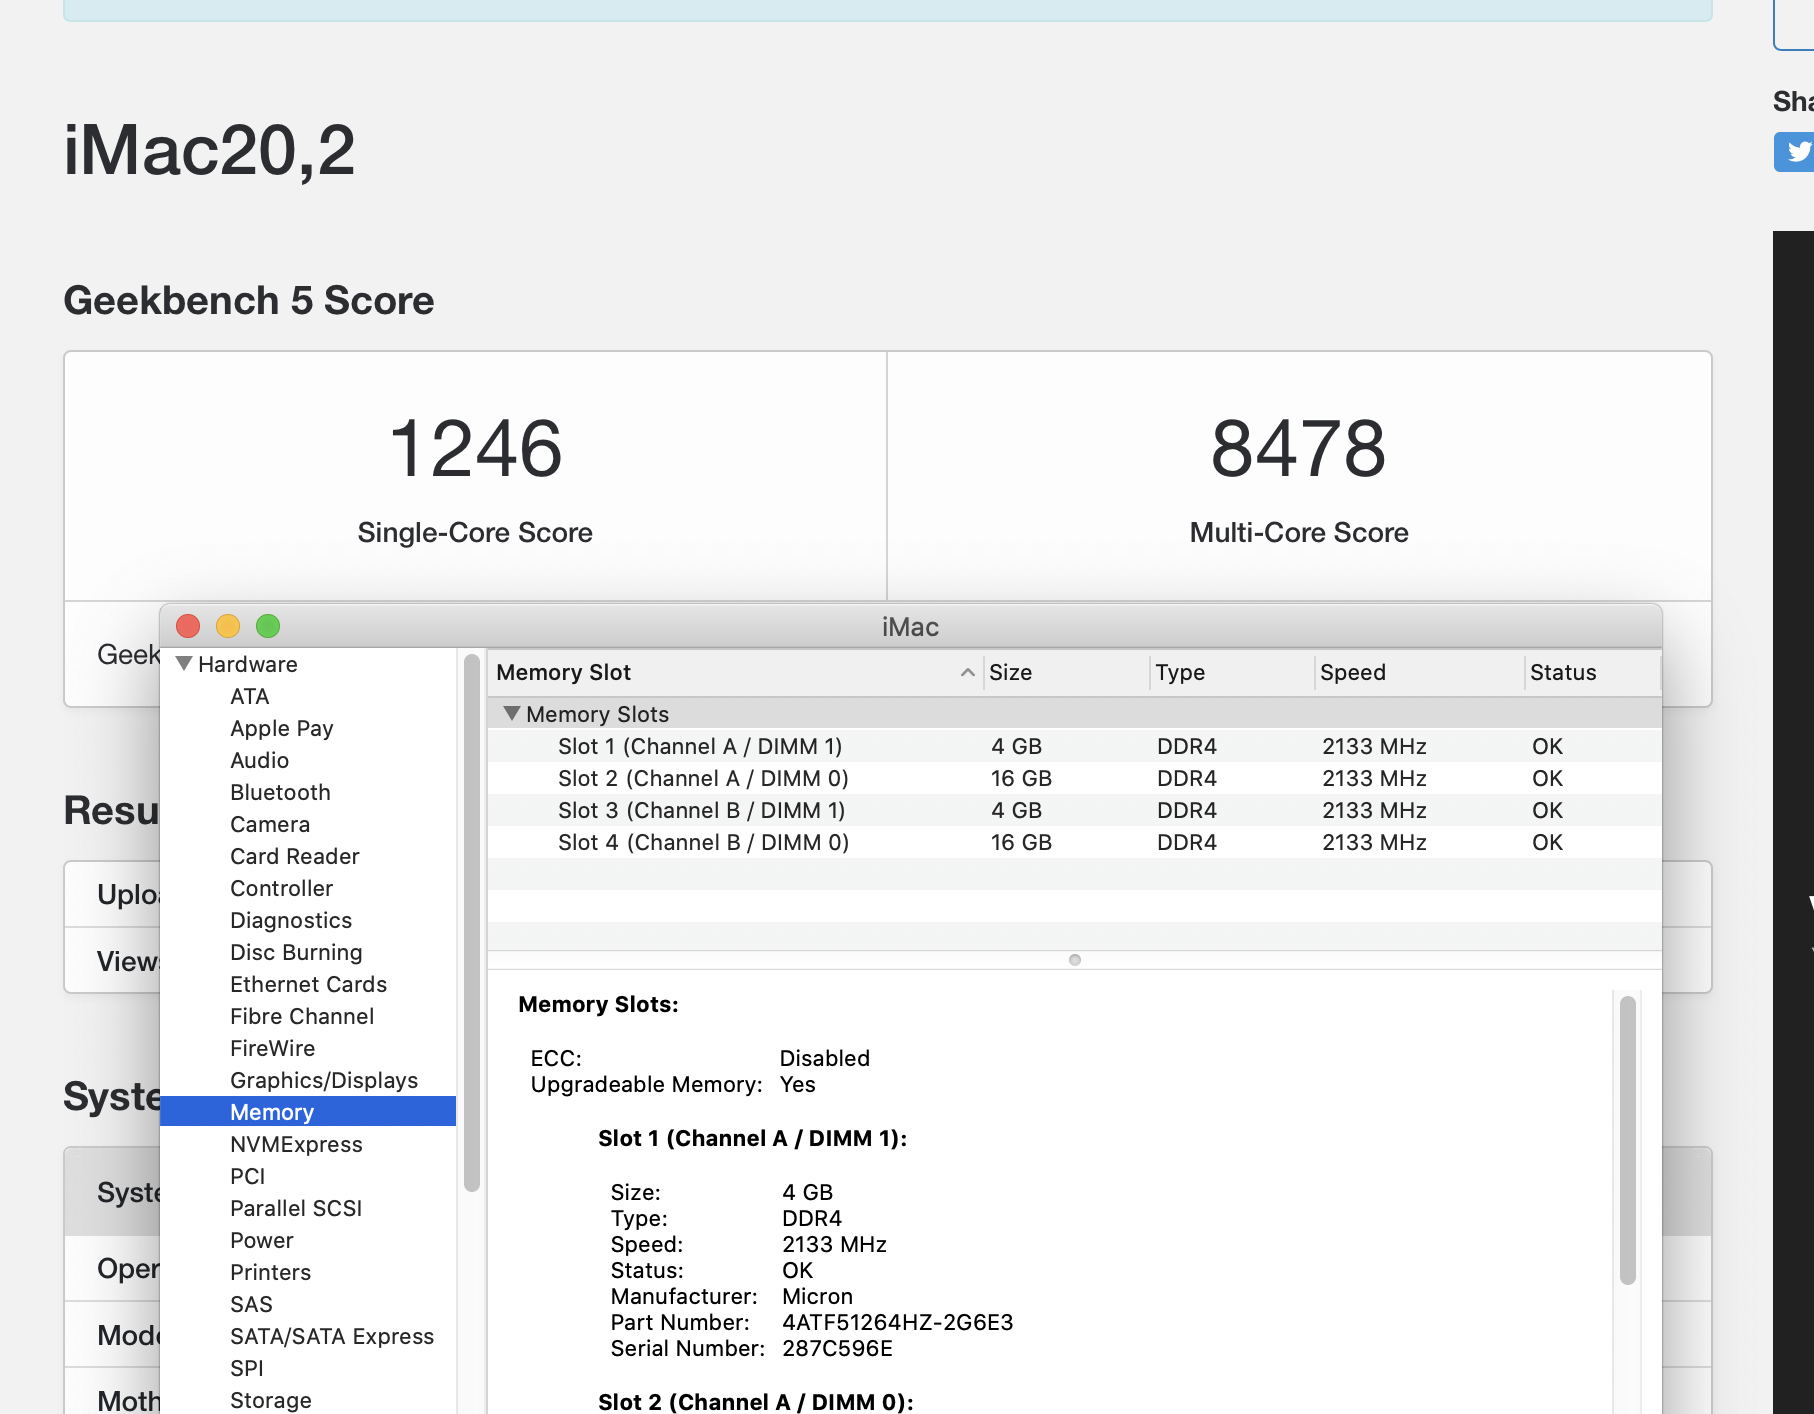The width and height of the screenshot is (1814, 1414).
Task: Click the Upgradeable Memory value Yes
Action: pyautogui.click(x=798, y=1084)
